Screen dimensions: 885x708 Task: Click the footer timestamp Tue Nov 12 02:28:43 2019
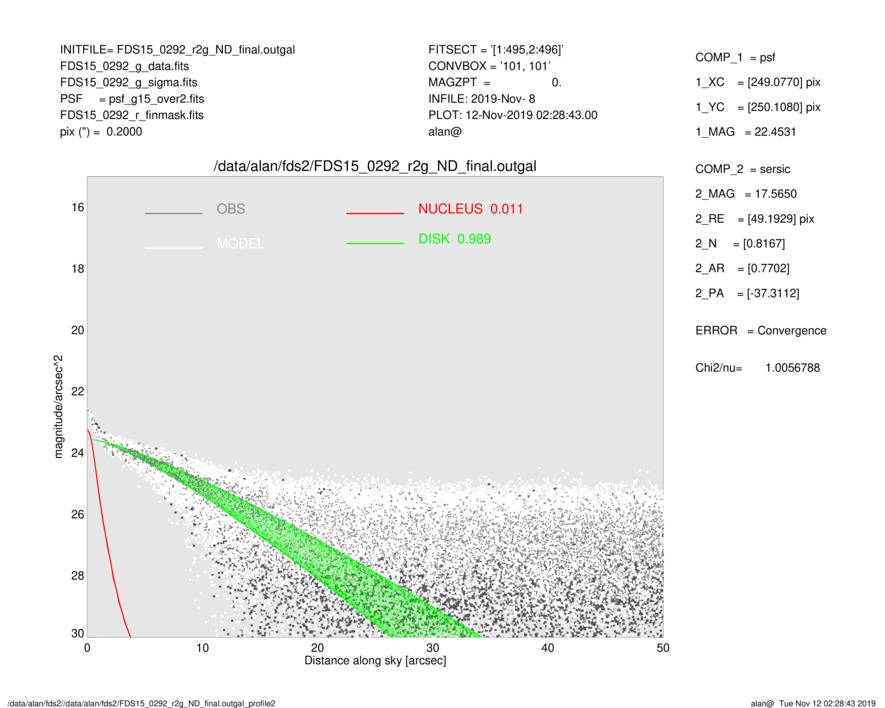(827, 703)
